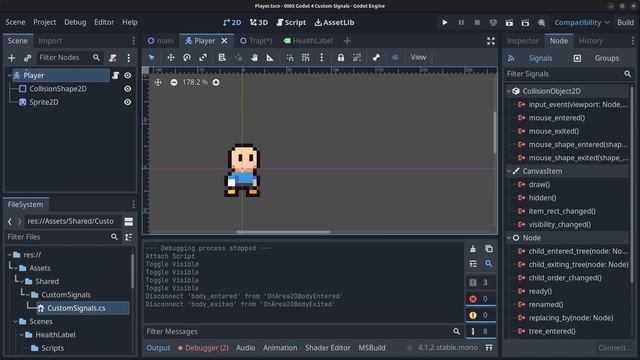Collapse the res:// folder
The image size is (640, 360).
[10, 255]
